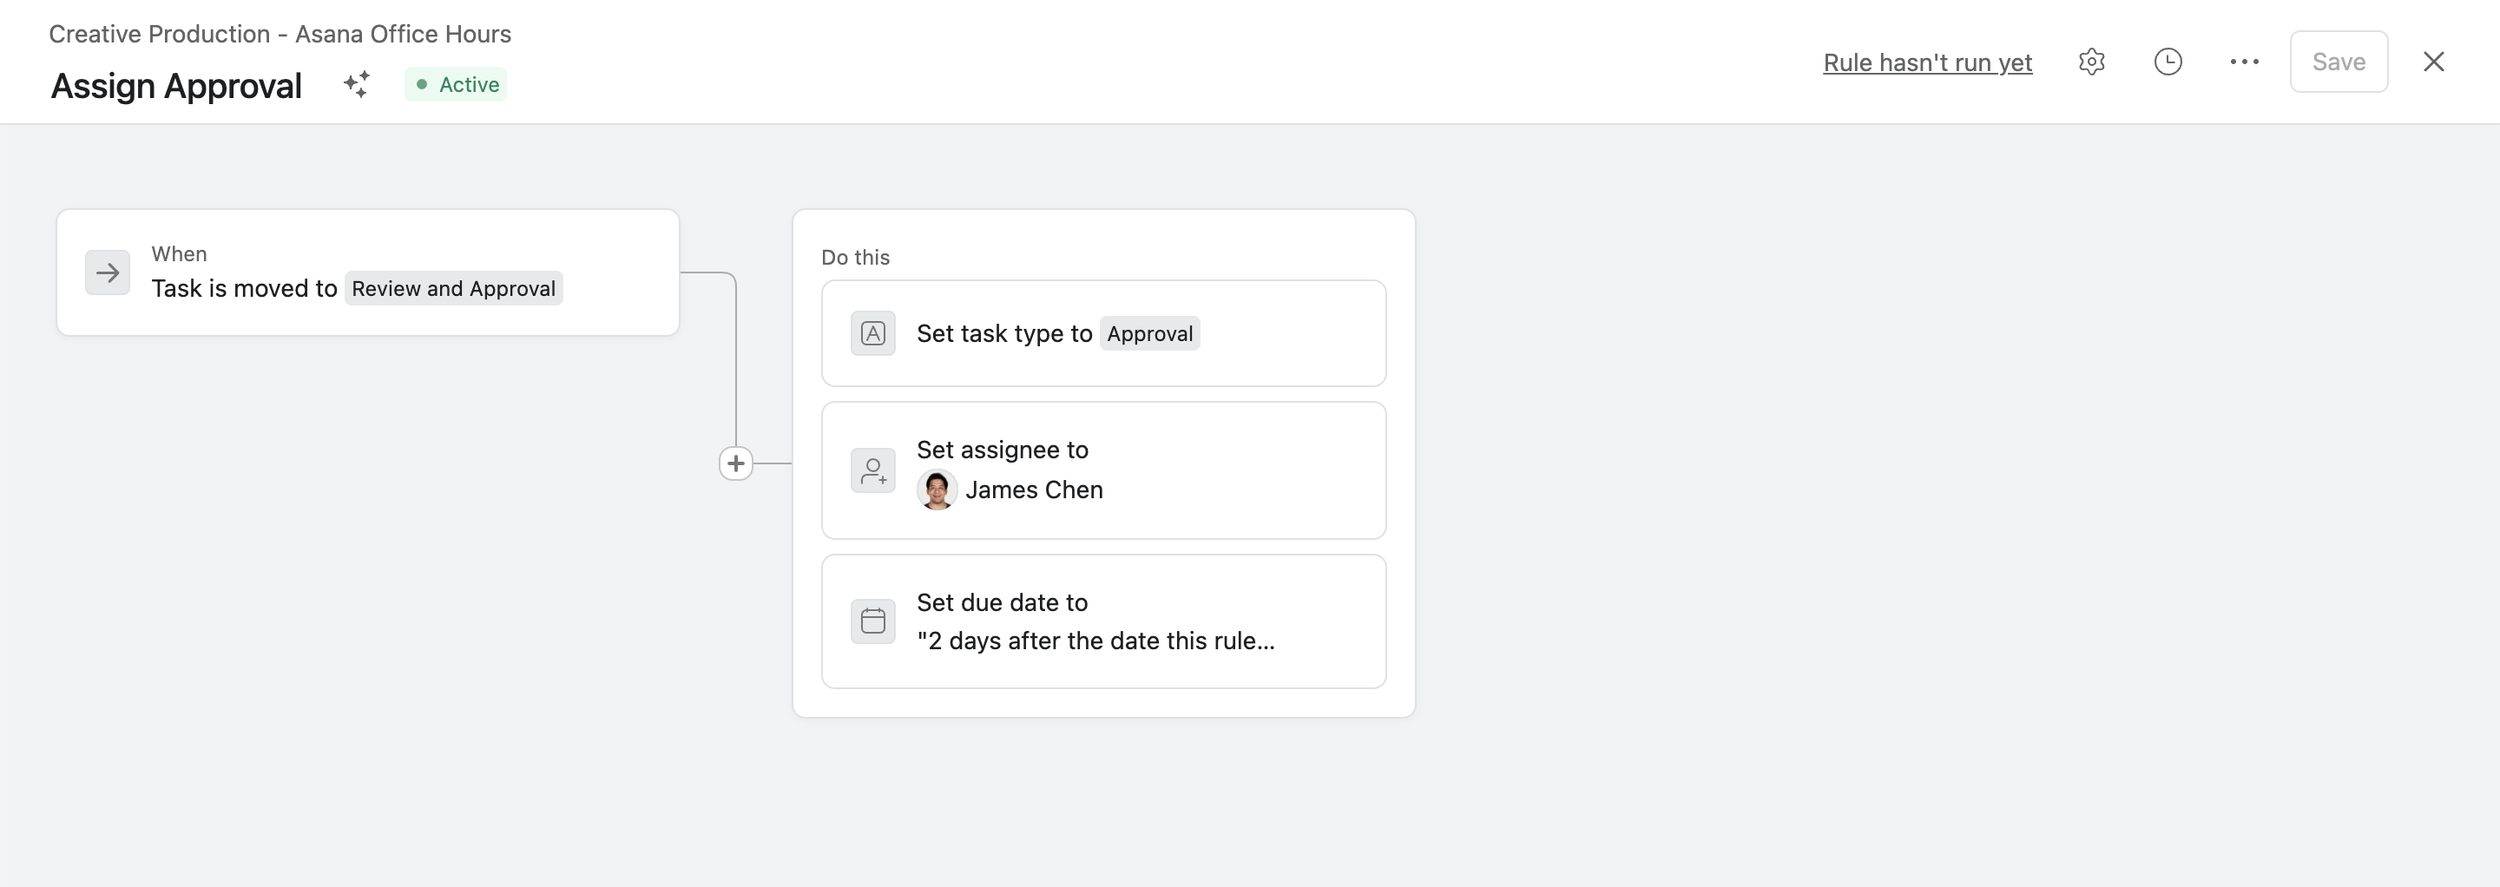
Task: Select the James Chen assignee name
Action: (1034, 490)
